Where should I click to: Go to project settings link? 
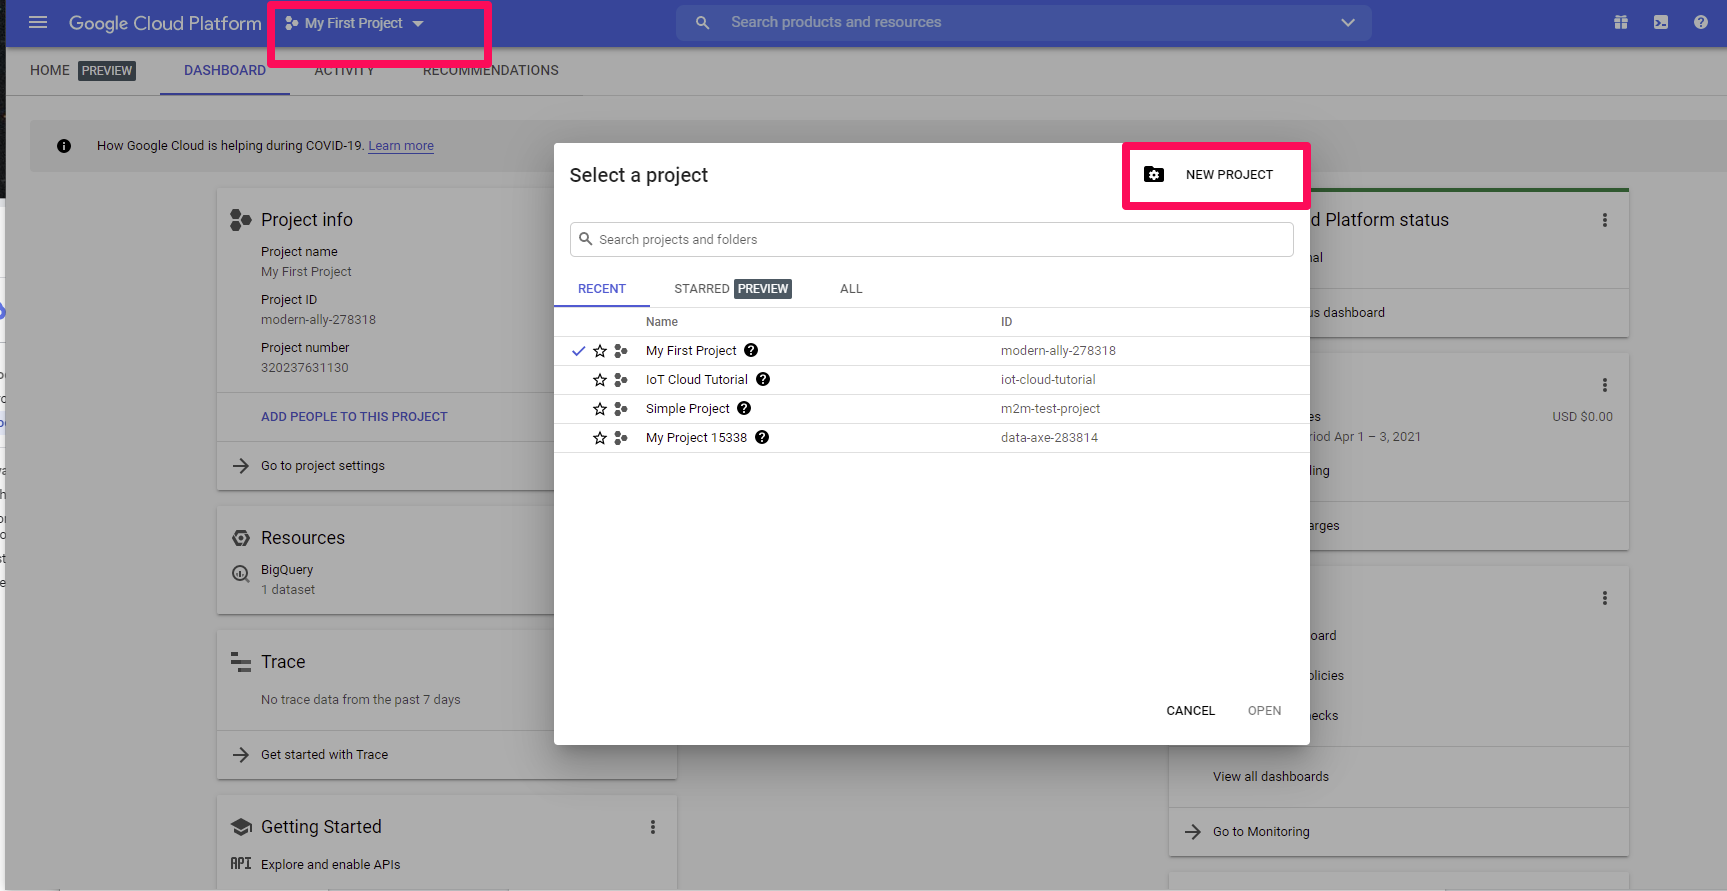pos(323,466)
